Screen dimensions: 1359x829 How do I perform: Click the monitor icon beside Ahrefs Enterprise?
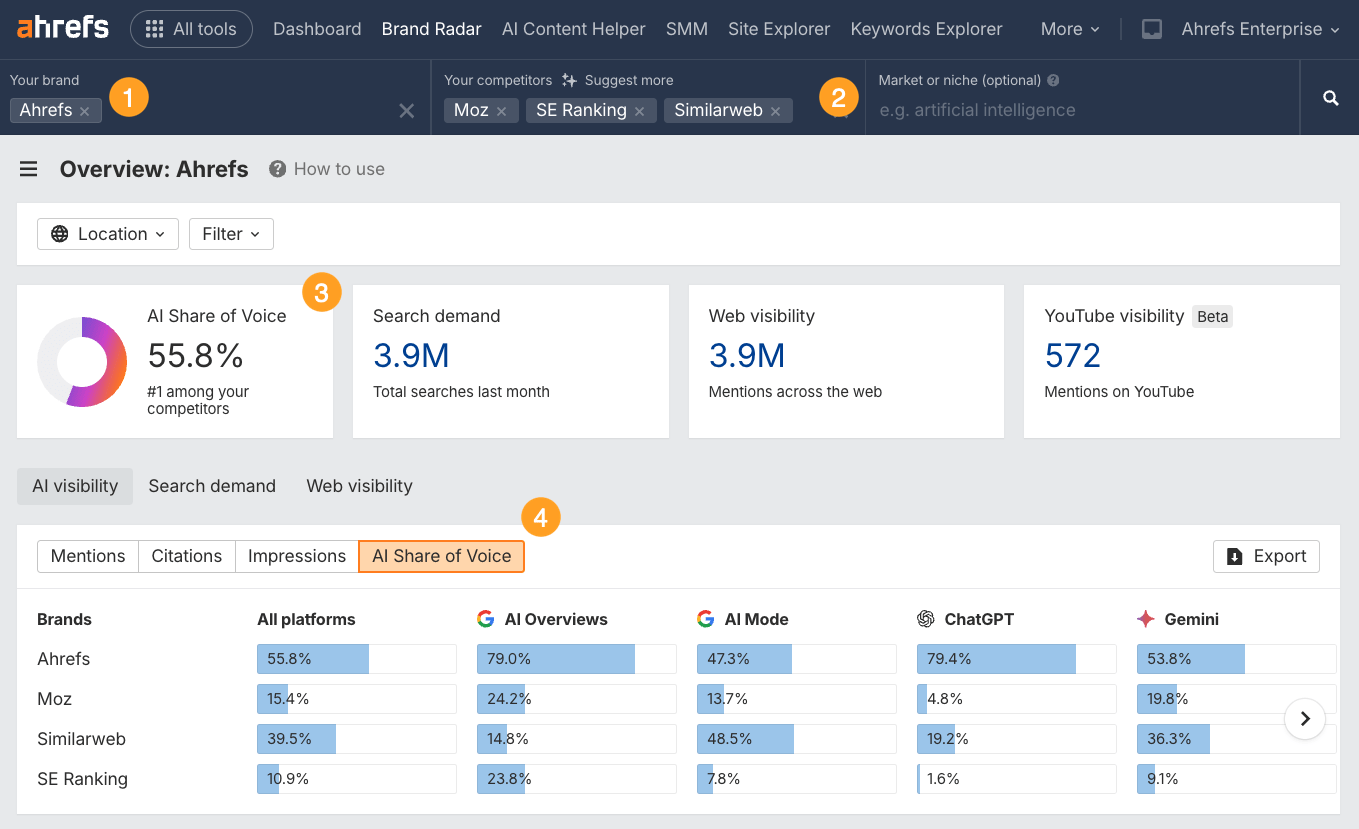pos(1151,29)
